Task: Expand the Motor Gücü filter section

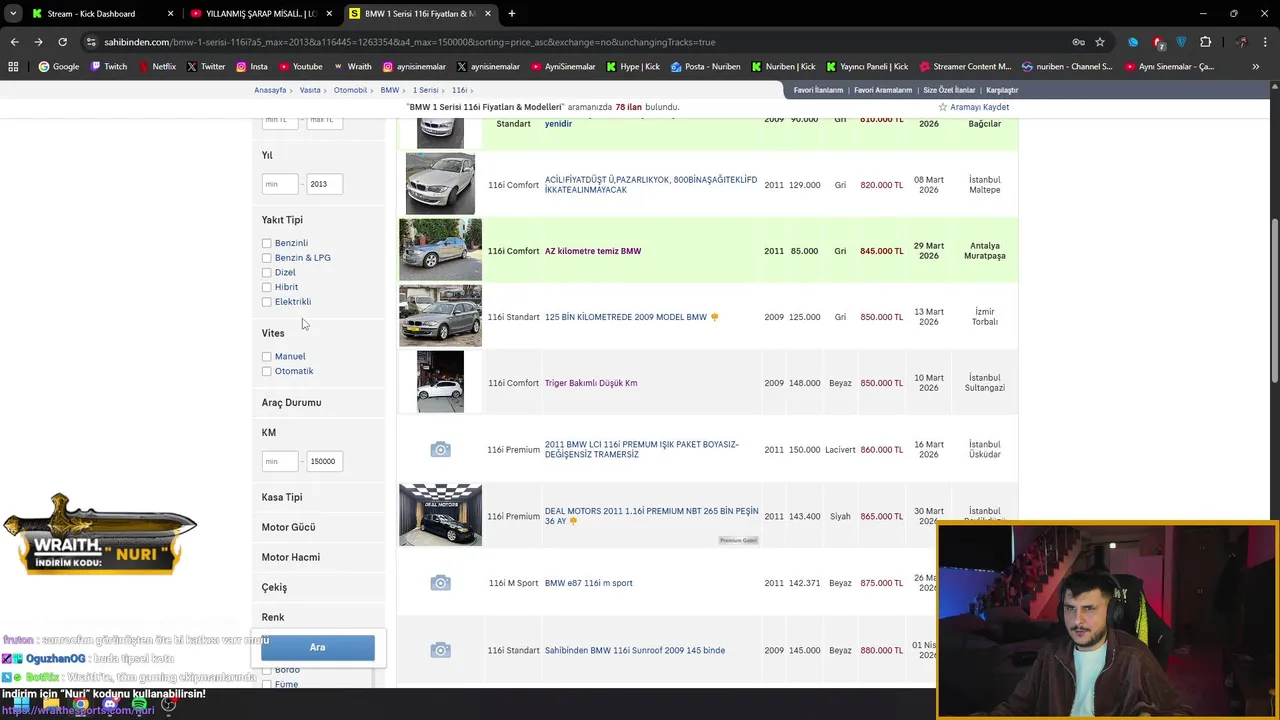Action: (288, 527)
